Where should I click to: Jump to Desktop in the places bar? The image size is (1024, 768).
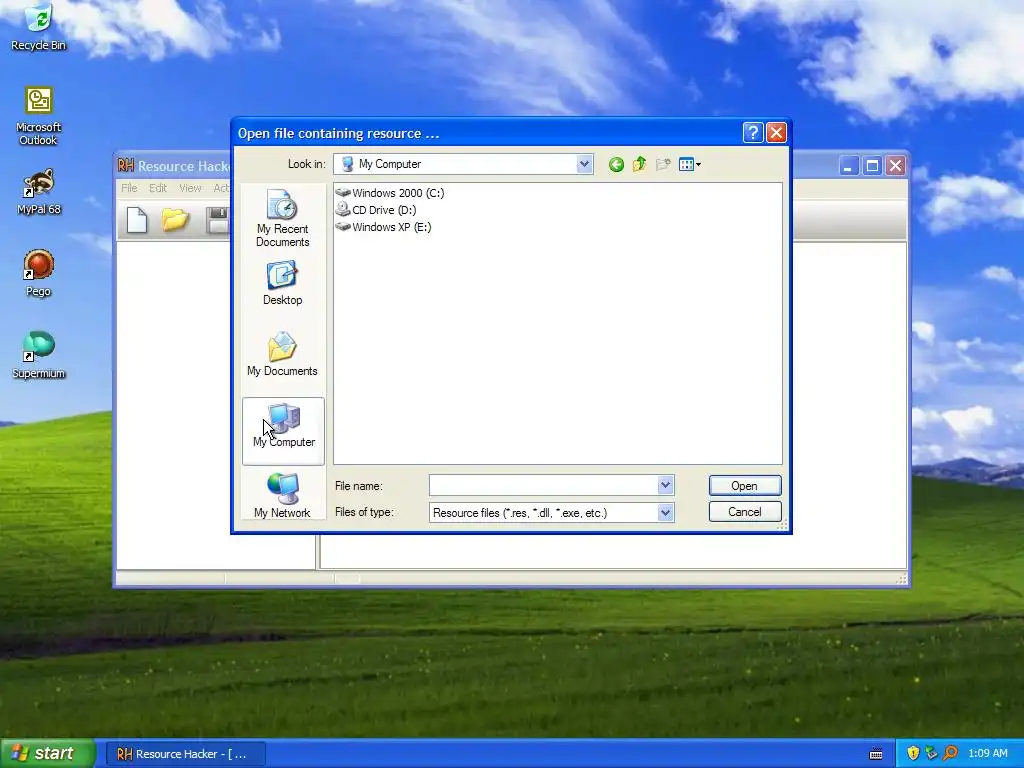point(283,283)
